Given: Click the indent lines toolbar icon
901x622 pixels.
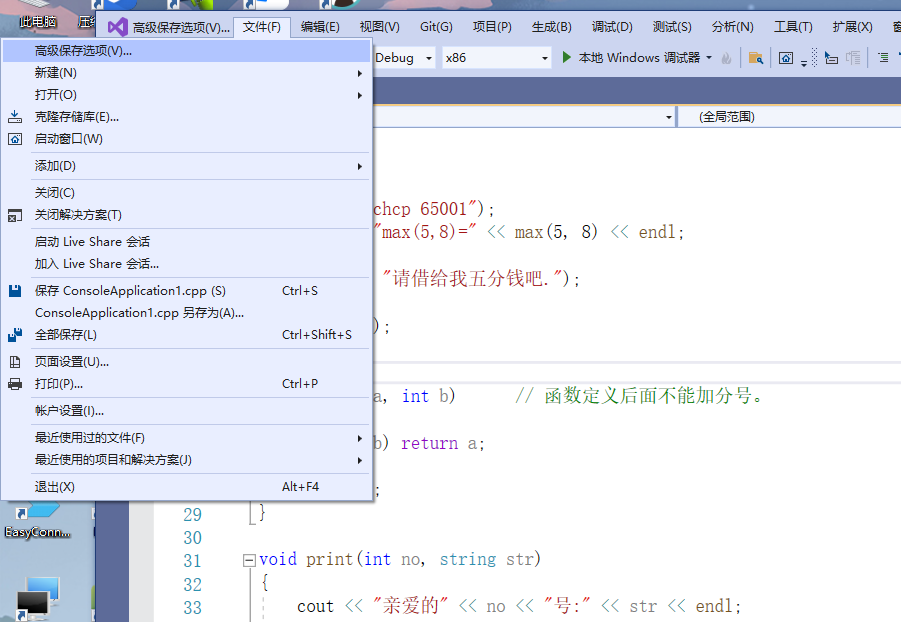Looking at the screenshot, I should (883, 57).
